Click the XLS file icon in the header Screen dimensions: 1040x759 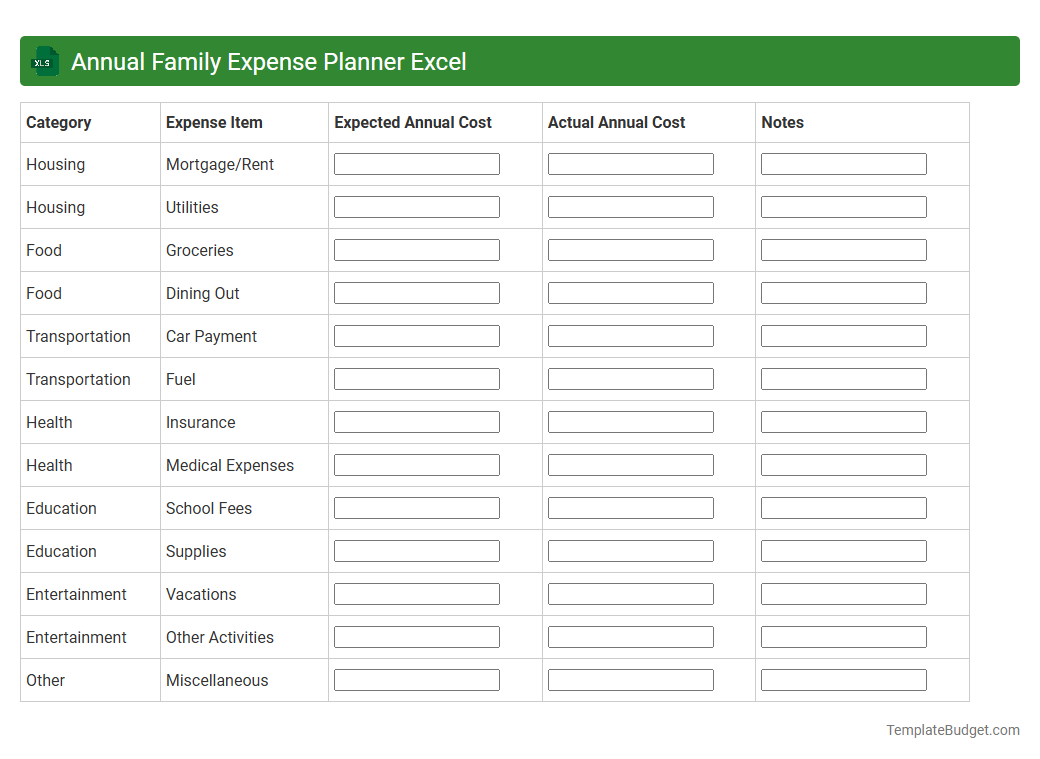44,61
